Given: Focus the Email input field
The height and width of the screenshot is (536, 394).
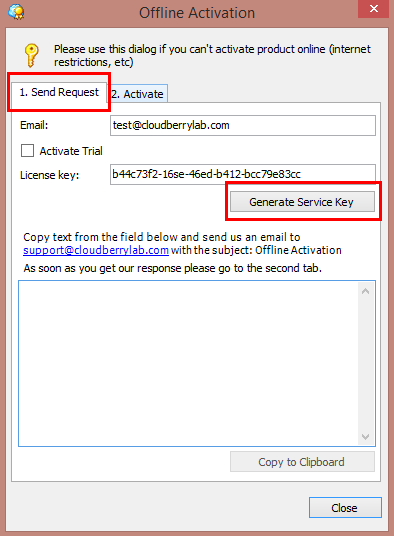Looking at the screenshot, I should pos(243,125).
